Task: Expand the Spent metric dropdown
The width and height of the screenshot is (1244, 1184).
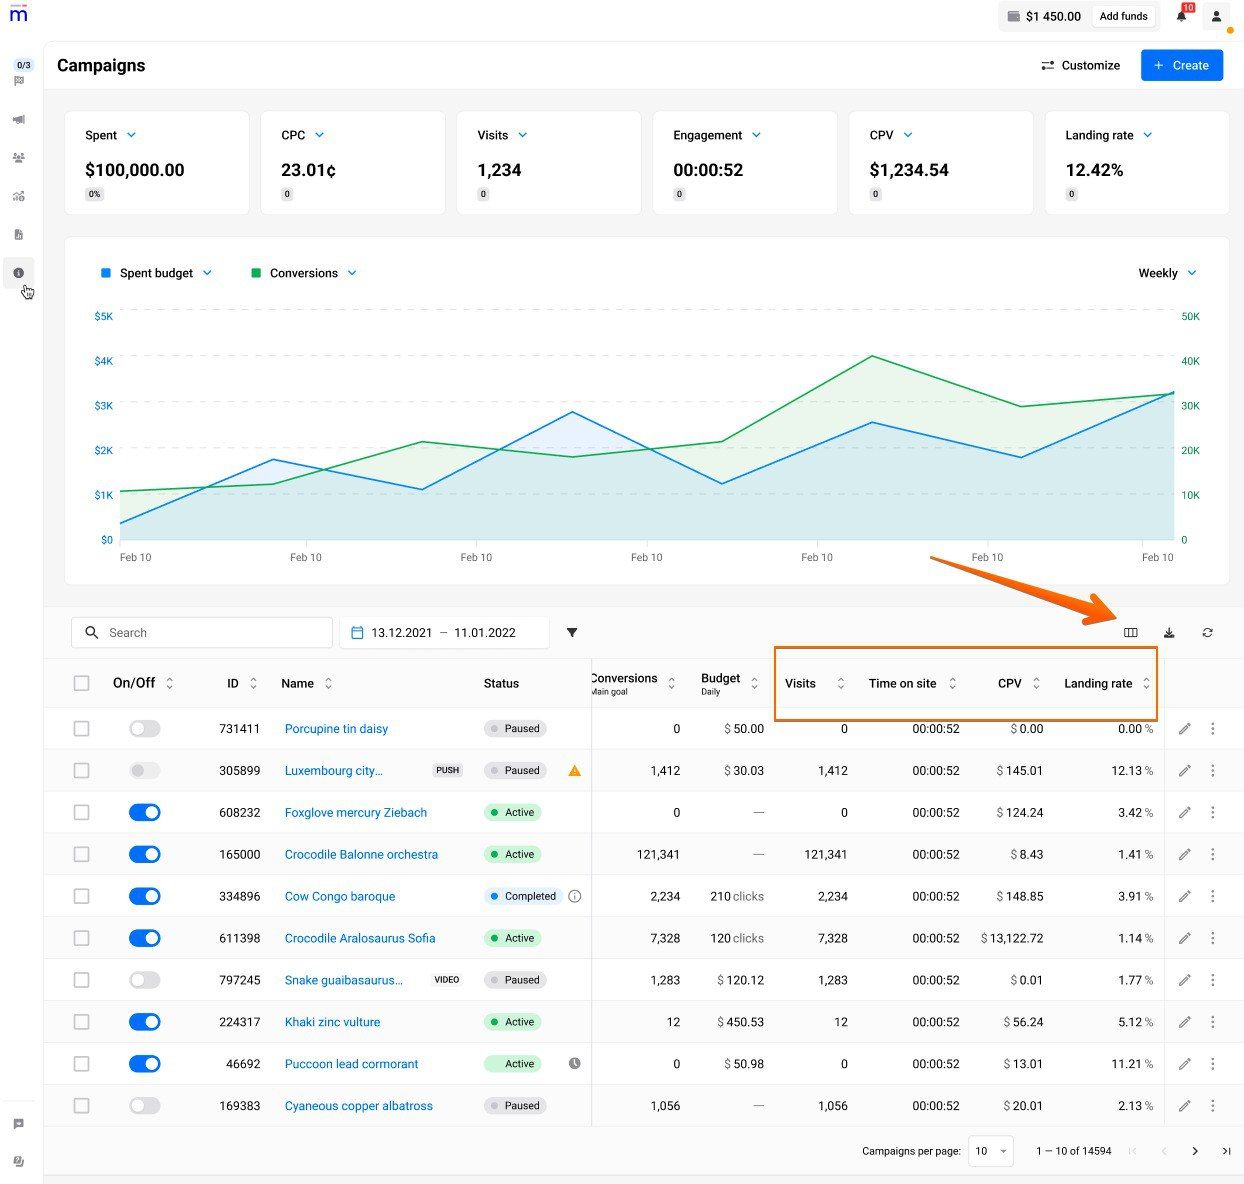Action: tap(131, 135)
